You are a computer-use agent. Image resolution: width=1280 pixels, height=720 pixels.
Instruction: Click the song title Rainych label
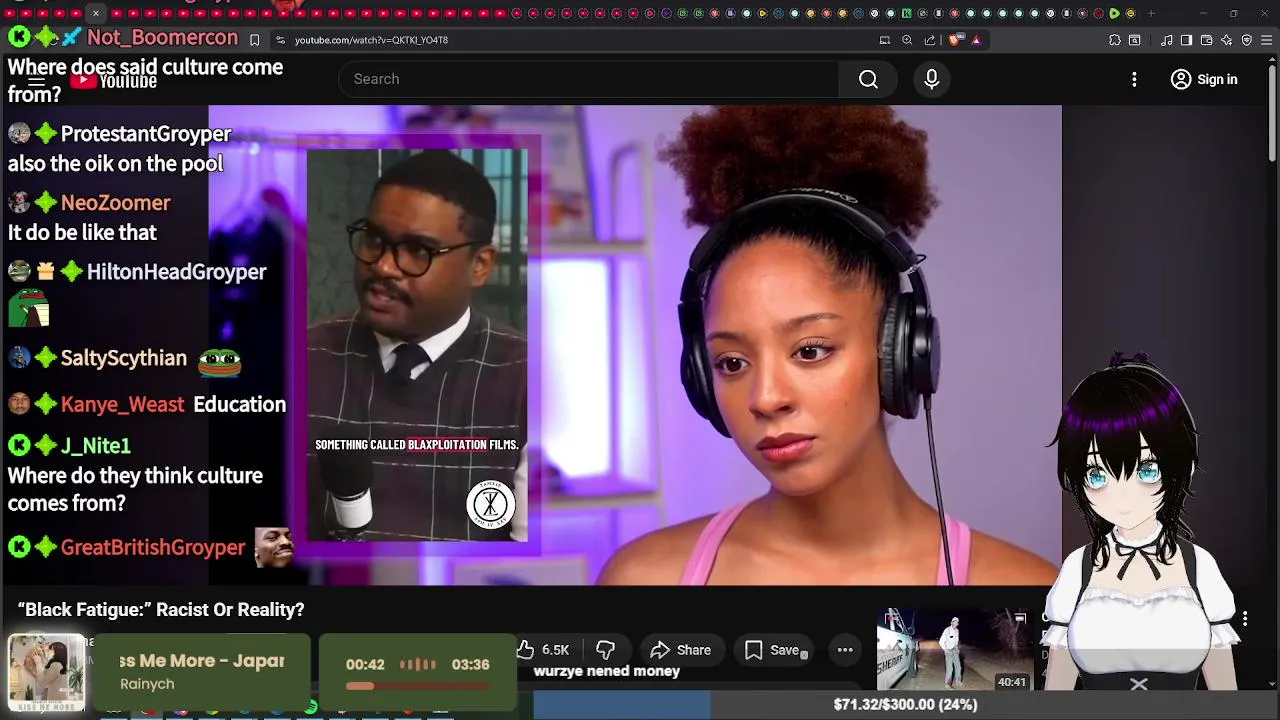click(147, 684)
